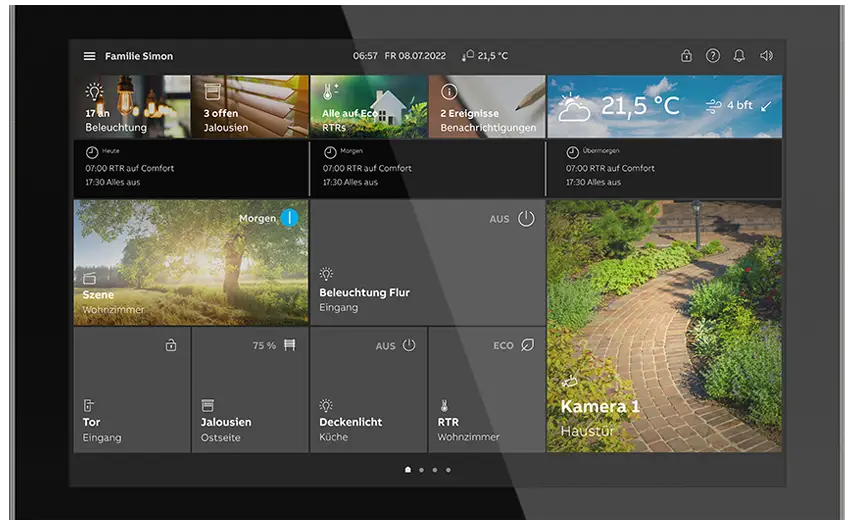
Task: Open the Beleuchtung overview tile
Action: pyautogui.click(x=132, y=106)
